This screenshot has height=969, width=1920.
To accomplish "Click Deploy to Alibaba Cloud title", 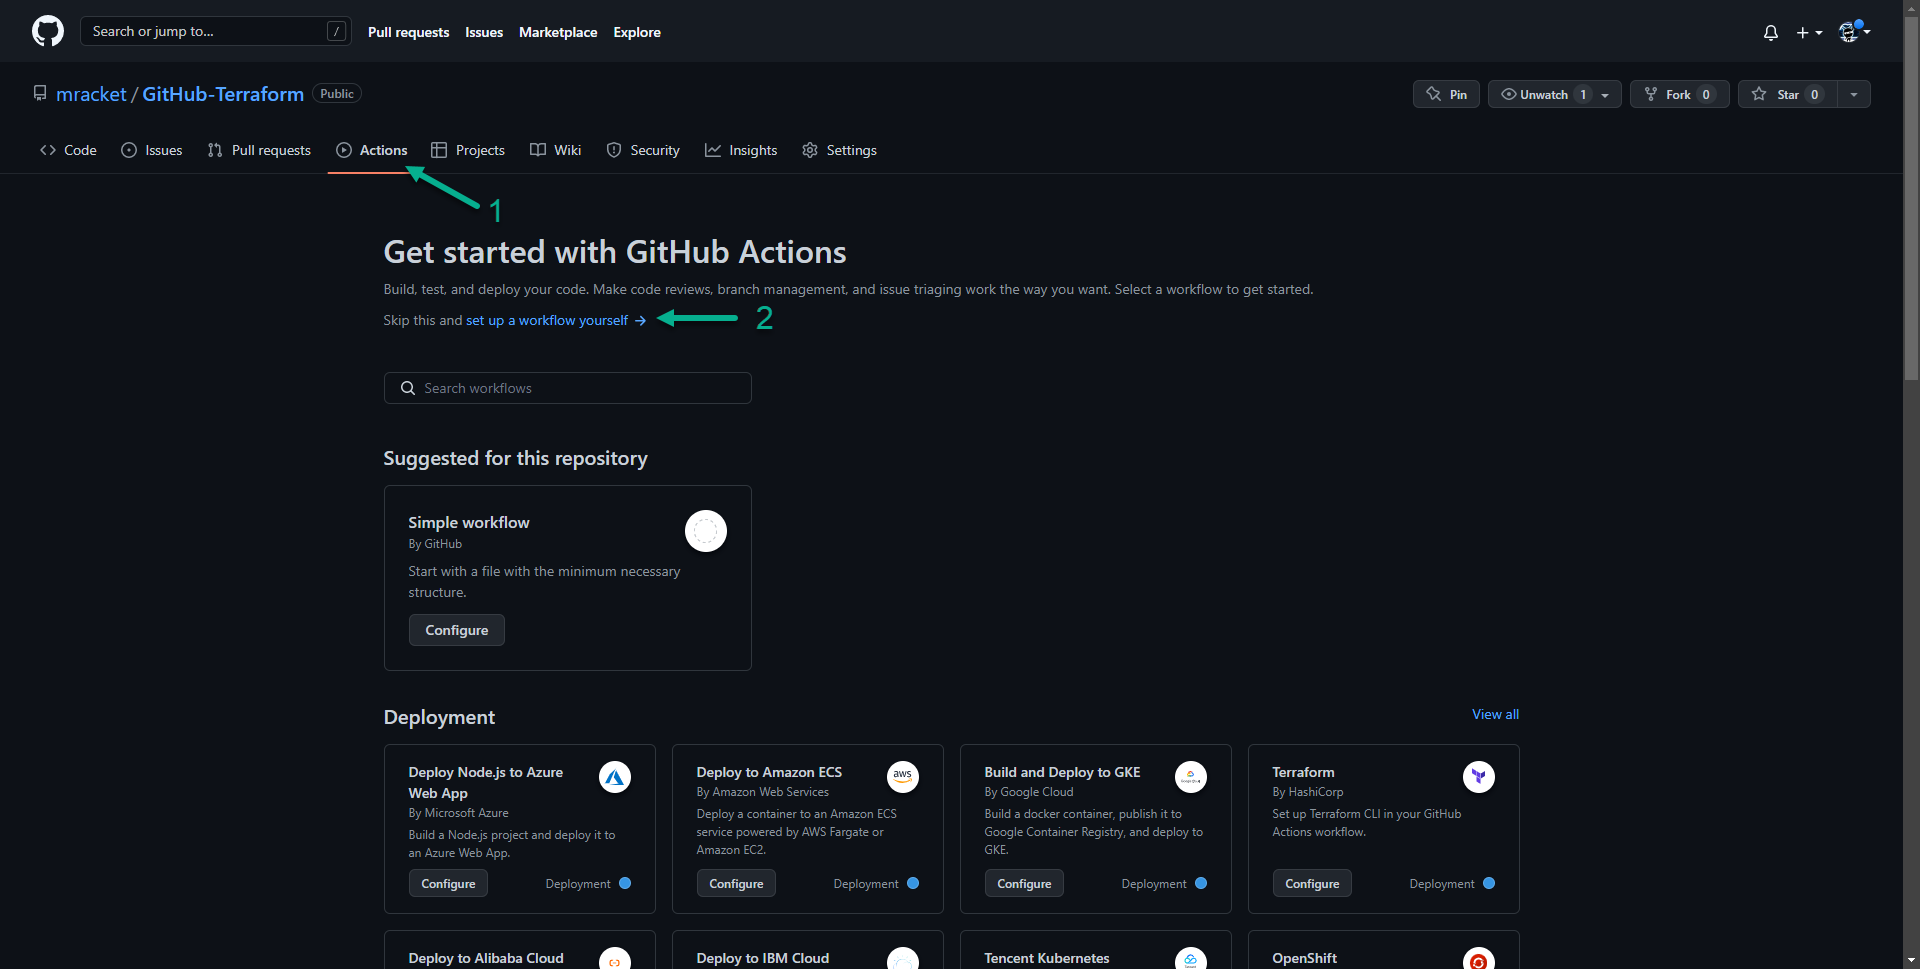I will (486, 958).
